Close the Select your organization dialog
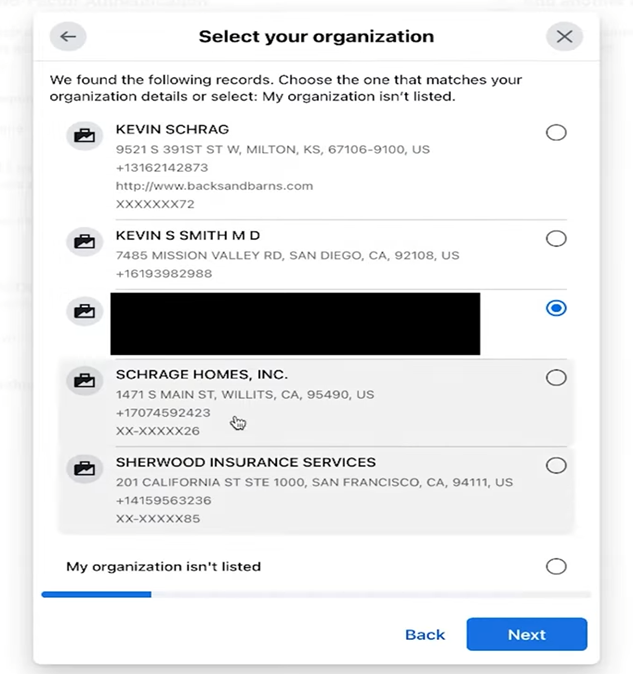The width and height of the screenshot is (633, 674). (564, 37)
